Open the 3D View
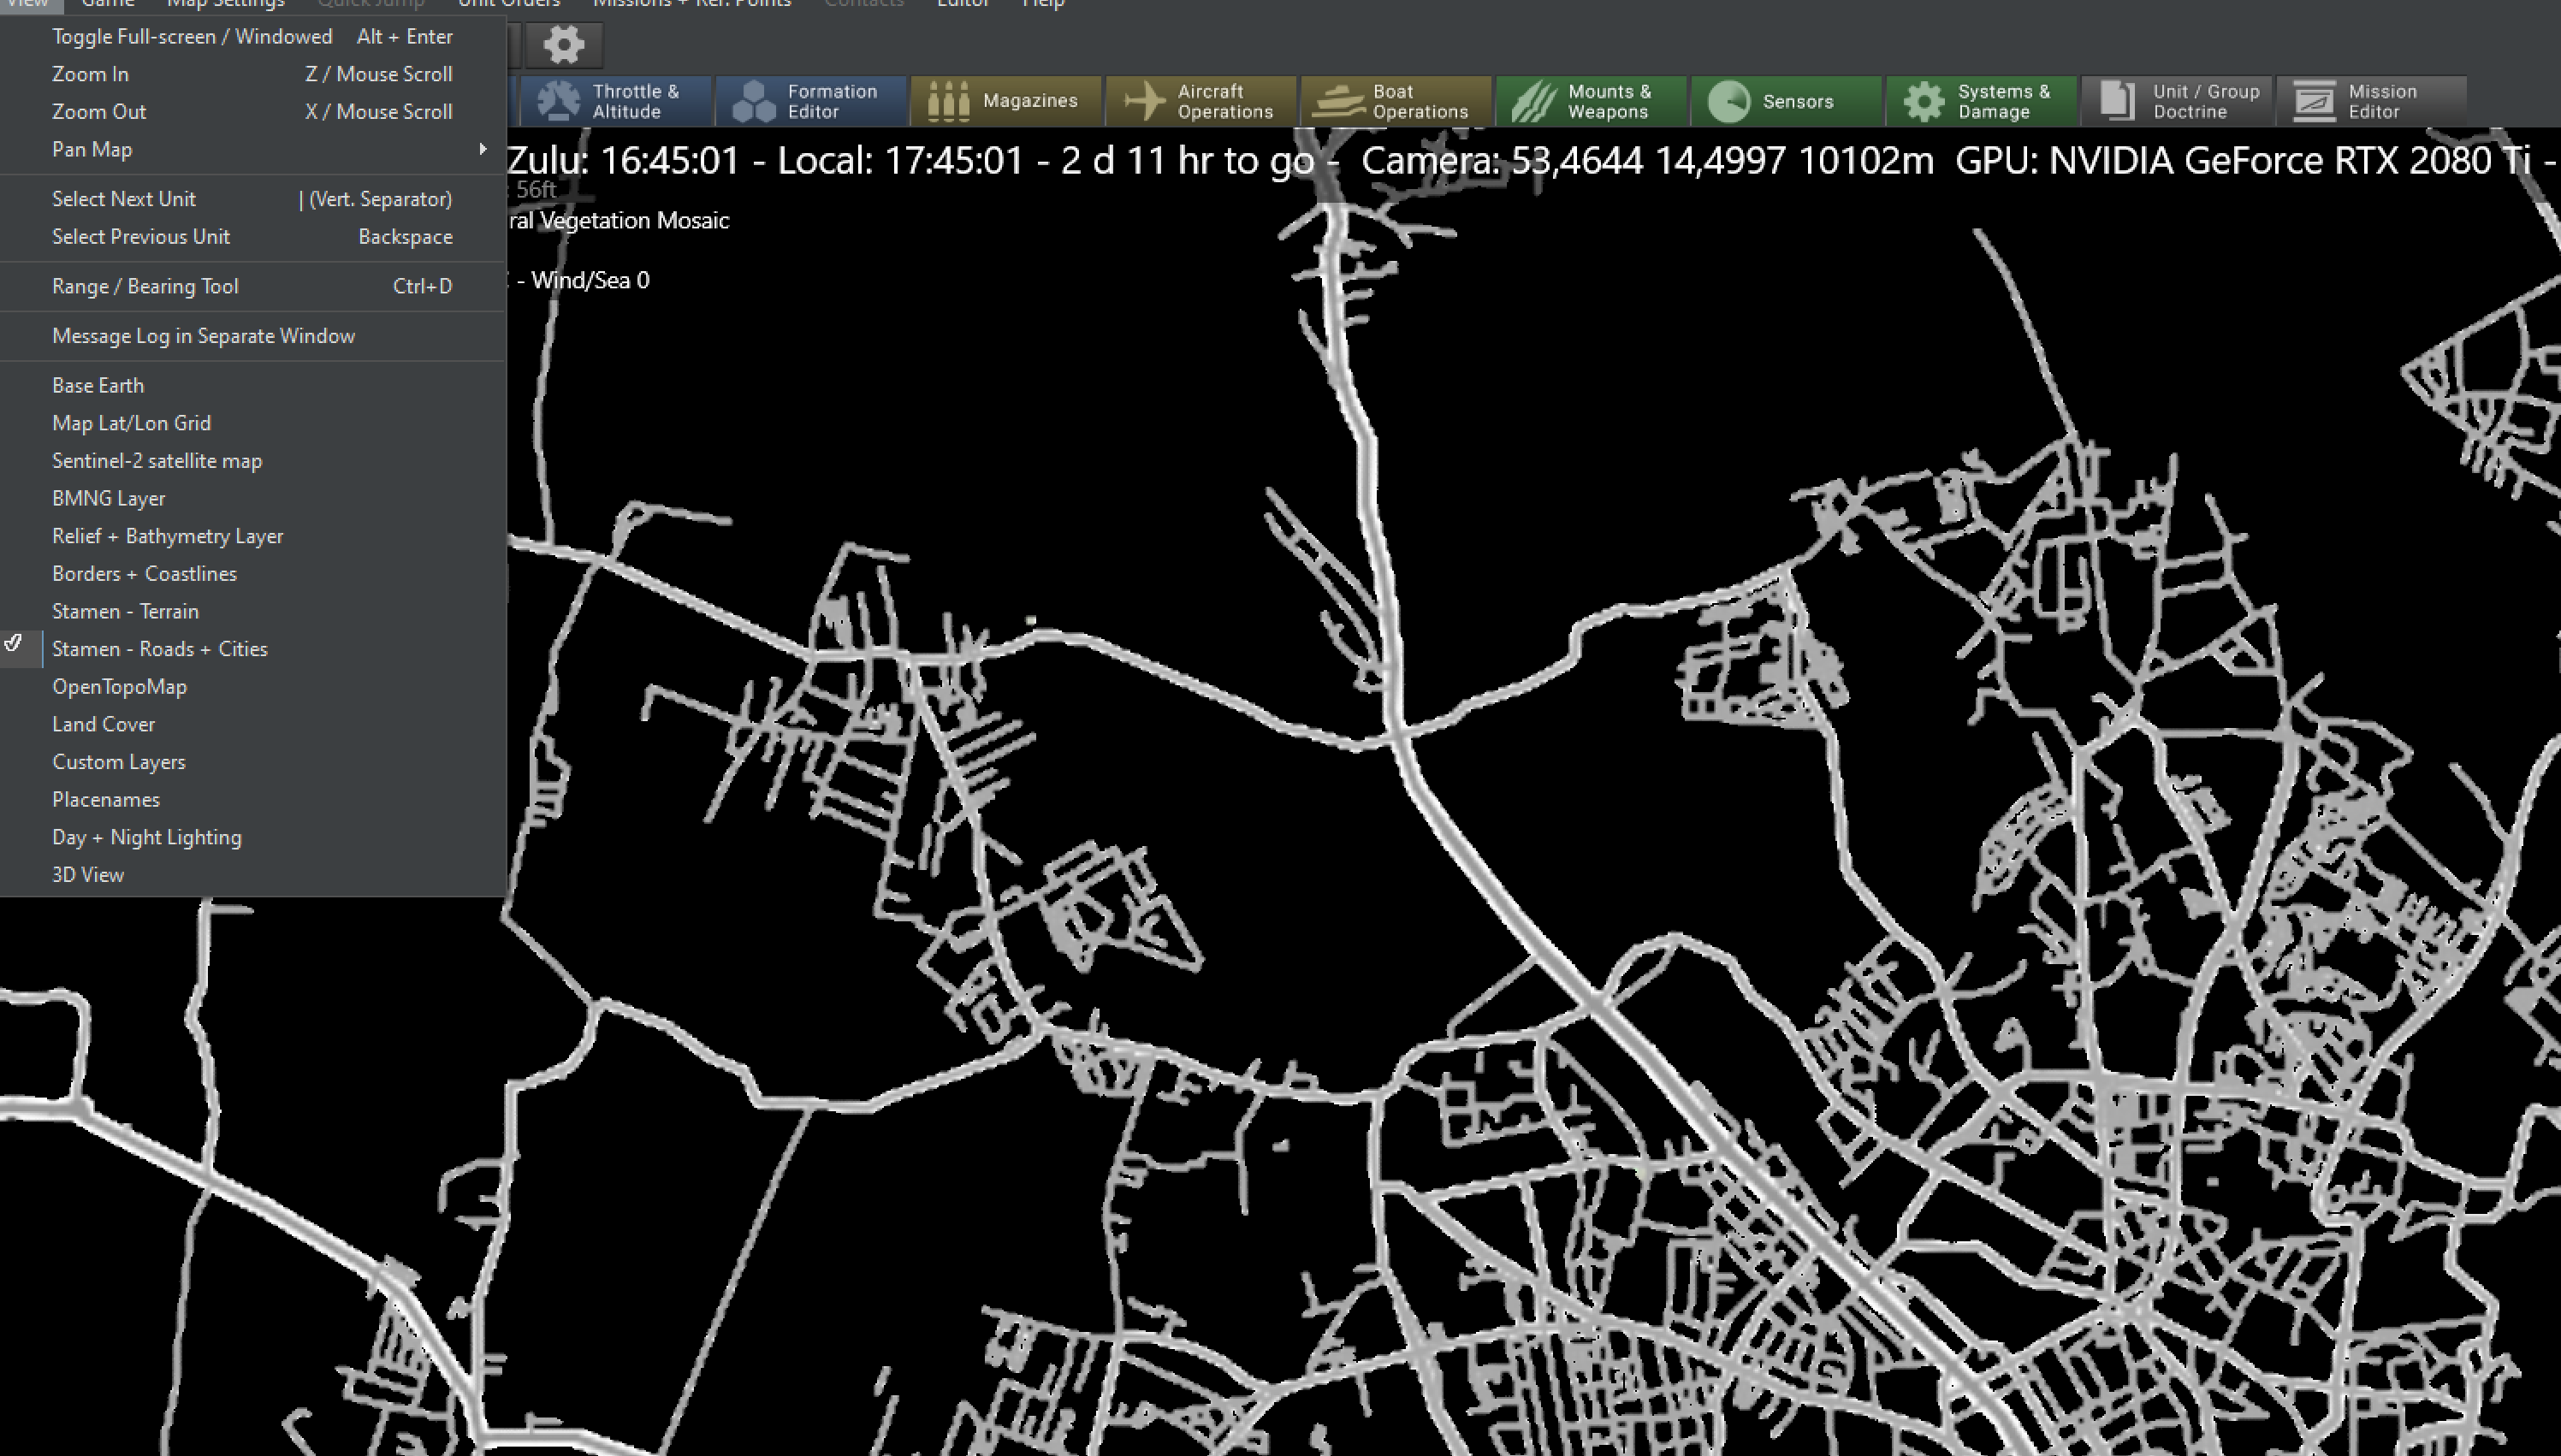 (x=252, y=875)
